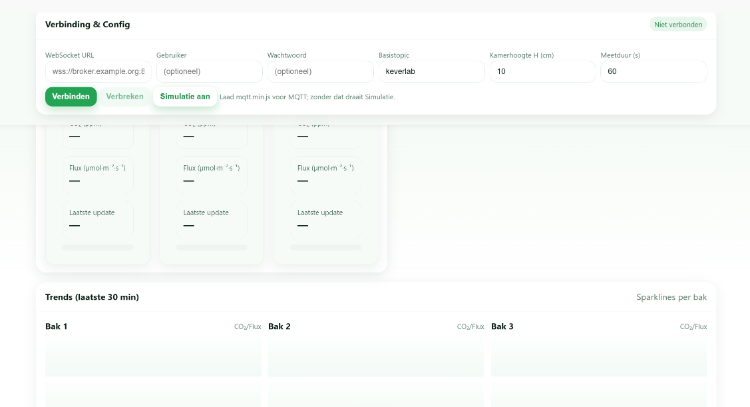The width and height of the screenshot is (750, 407).
Task: Select the Flux value in the second card
Action: tap(189, 181)
